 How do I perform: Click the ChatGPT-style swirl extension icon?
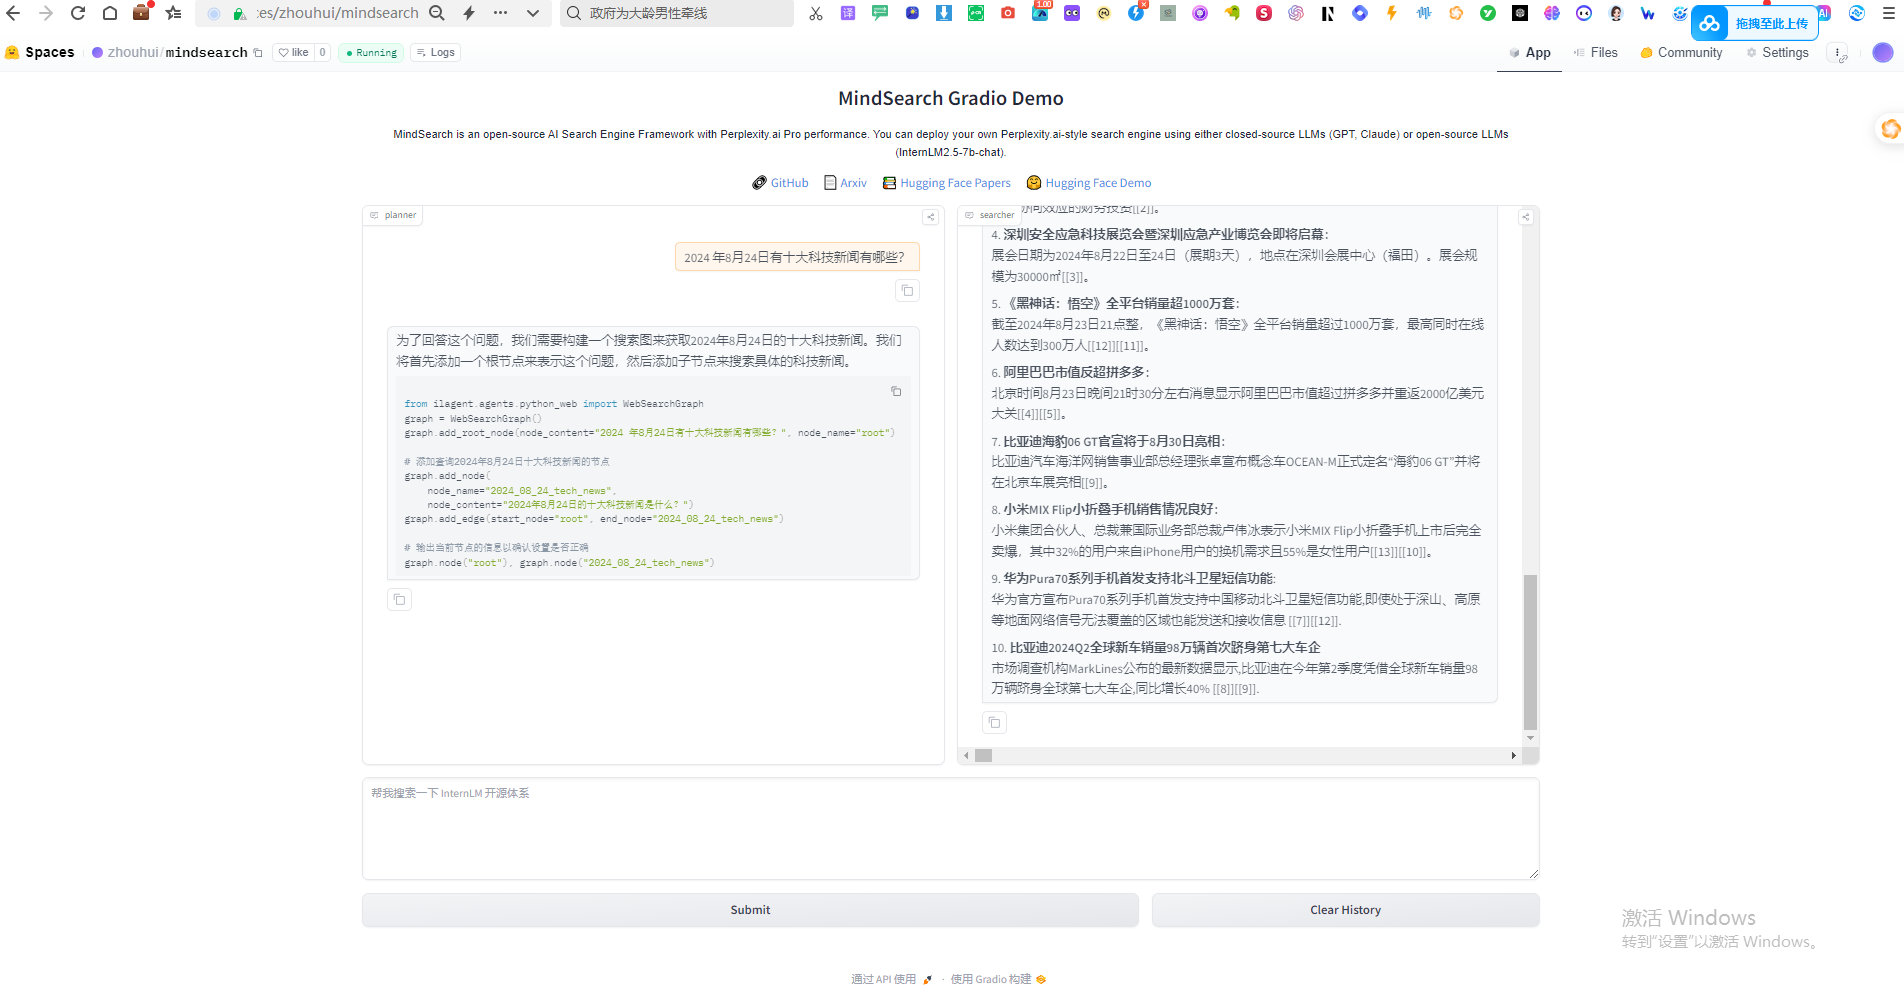[1296, 13]
